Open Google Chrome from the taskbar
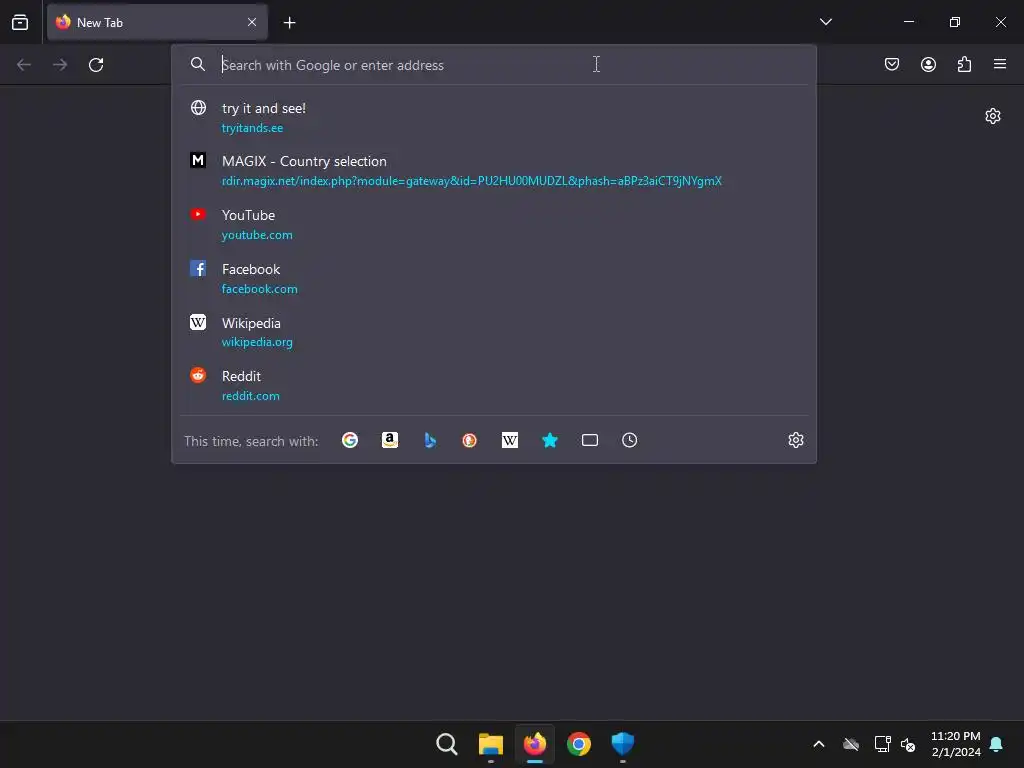1024x768 pixels. (579, 744)
